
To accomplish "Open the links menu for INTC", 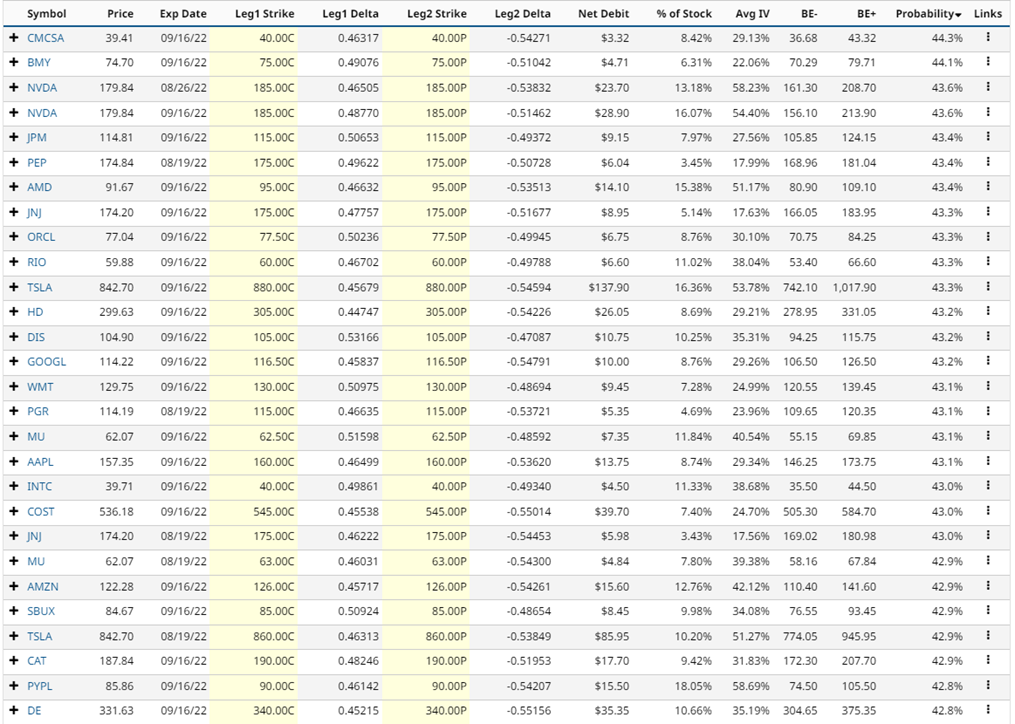I will point(988,486).
